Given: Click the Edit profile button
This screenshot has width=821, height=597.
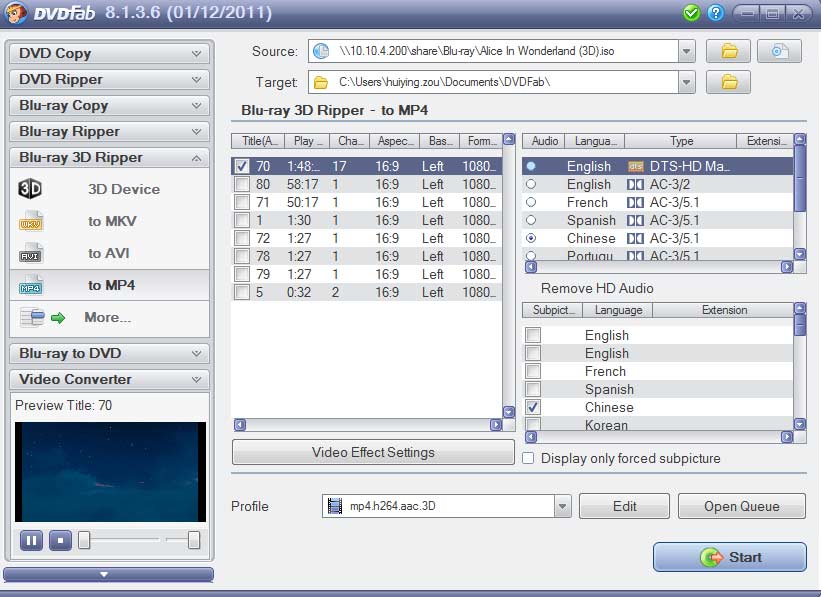Looking at the screenshot, I should 624,506.
